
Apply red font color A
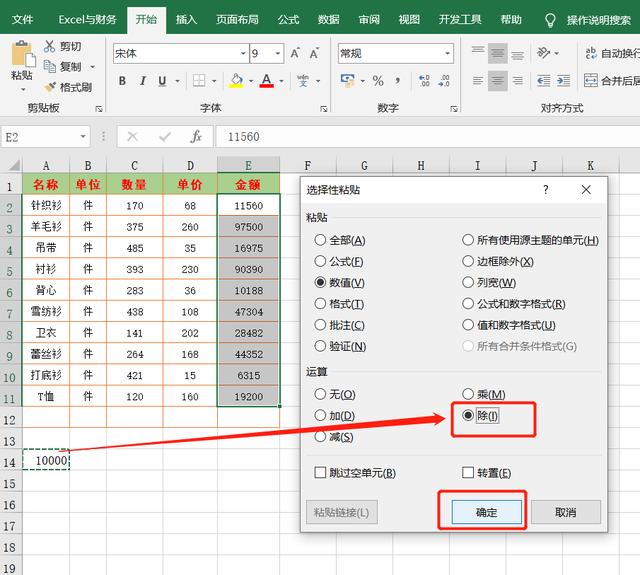coord(267,80)
